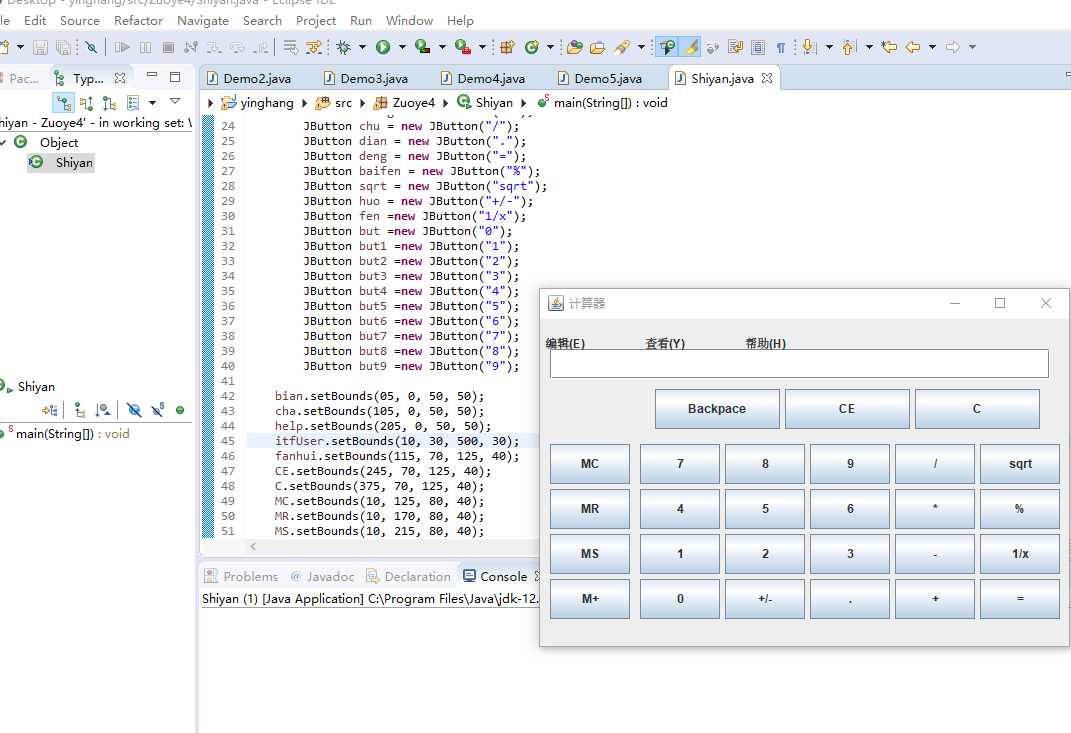Open the Refactor menu
Screen dimensions: 1071x733
pos(138,20)
